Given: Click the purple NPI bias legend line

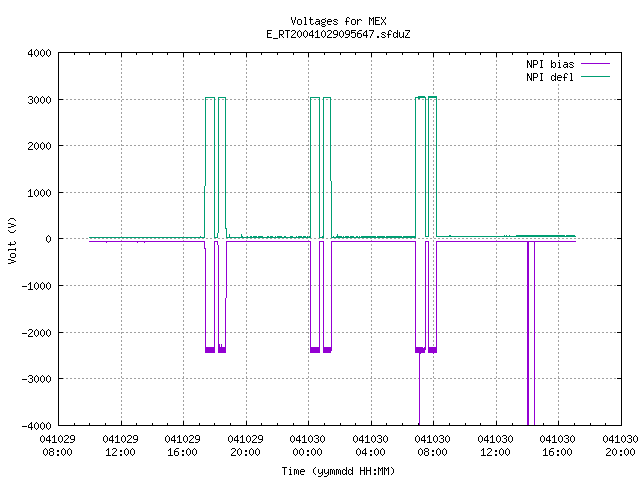Looking at the screenshot, I should 596,64.
